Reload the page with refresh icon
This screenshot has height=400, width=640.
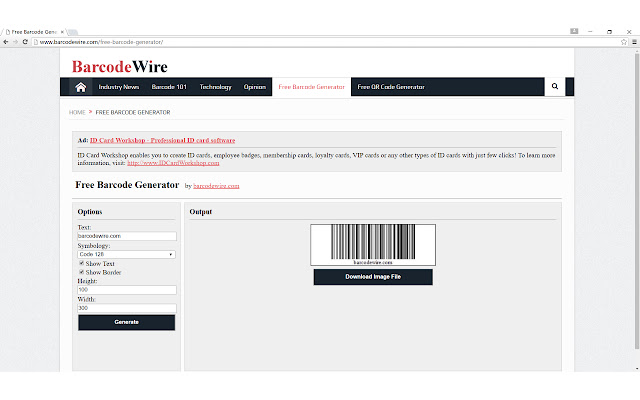[25, 42]
